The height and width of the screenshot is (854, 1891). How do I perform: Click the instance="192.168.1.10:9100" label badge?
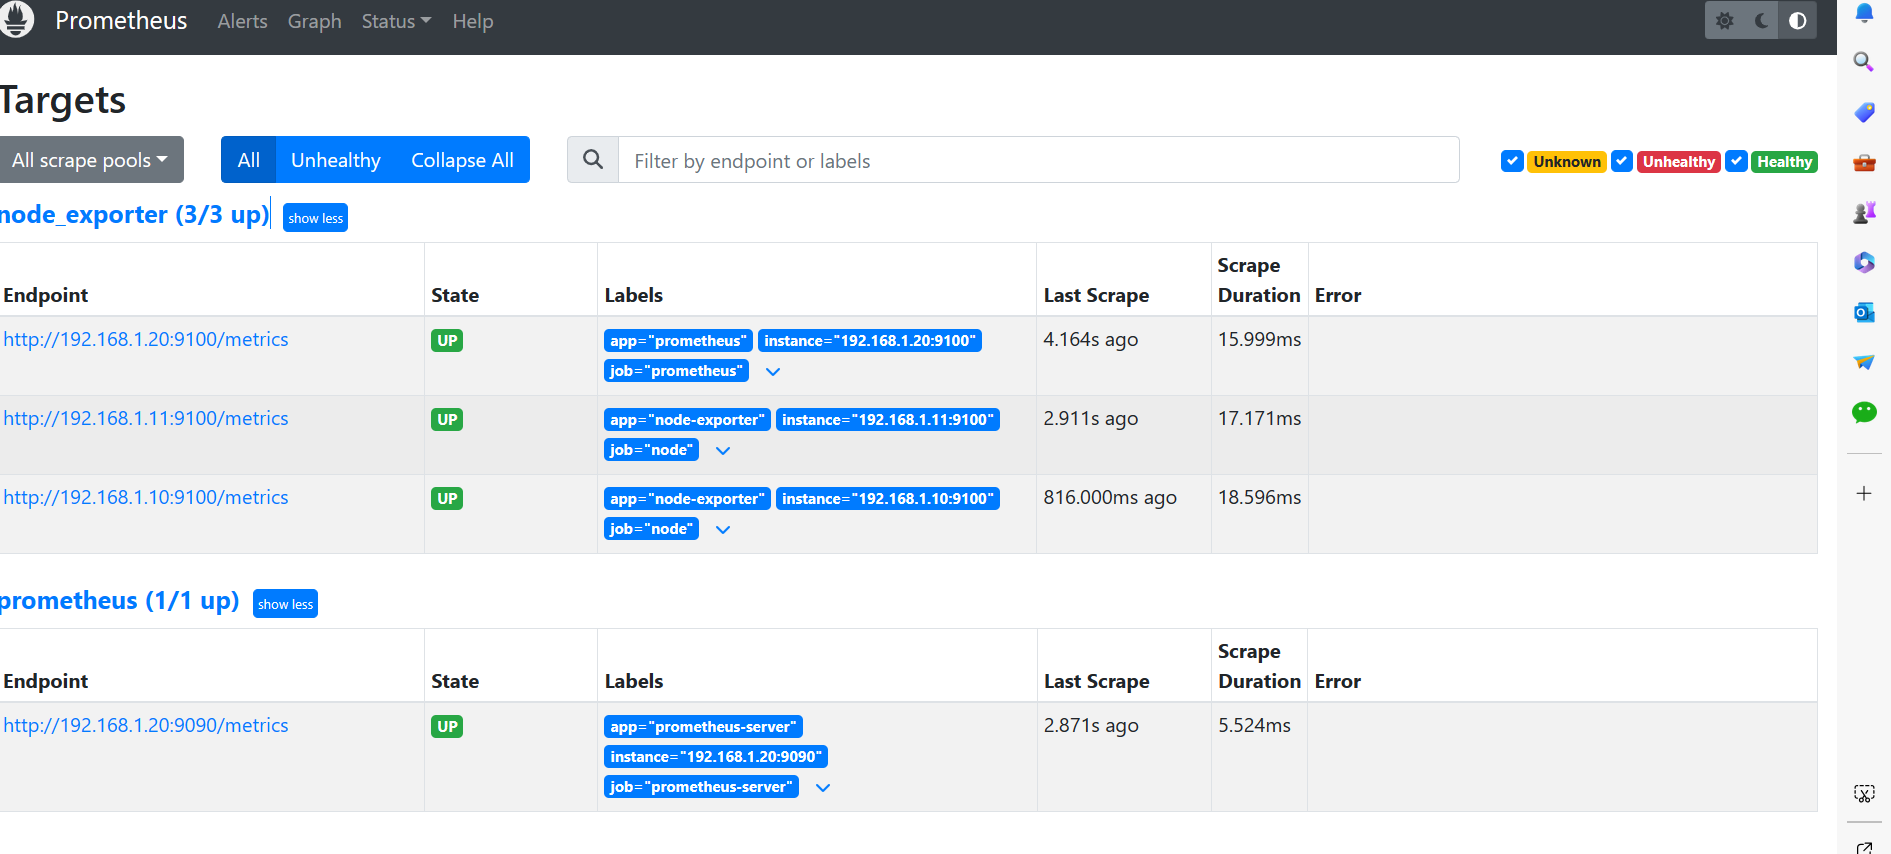pyautogui.click(x=888, y=499)
